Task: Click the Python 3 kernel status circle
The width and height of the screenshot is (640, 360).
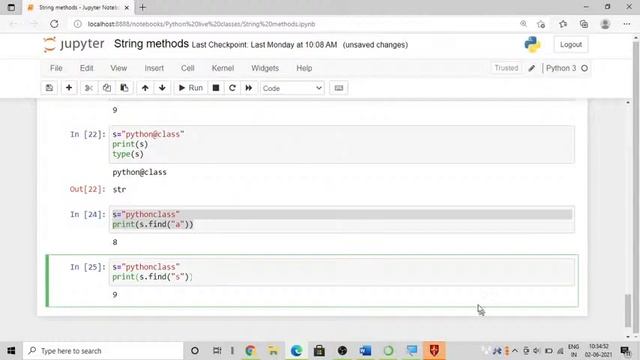Action: [584, 68]
